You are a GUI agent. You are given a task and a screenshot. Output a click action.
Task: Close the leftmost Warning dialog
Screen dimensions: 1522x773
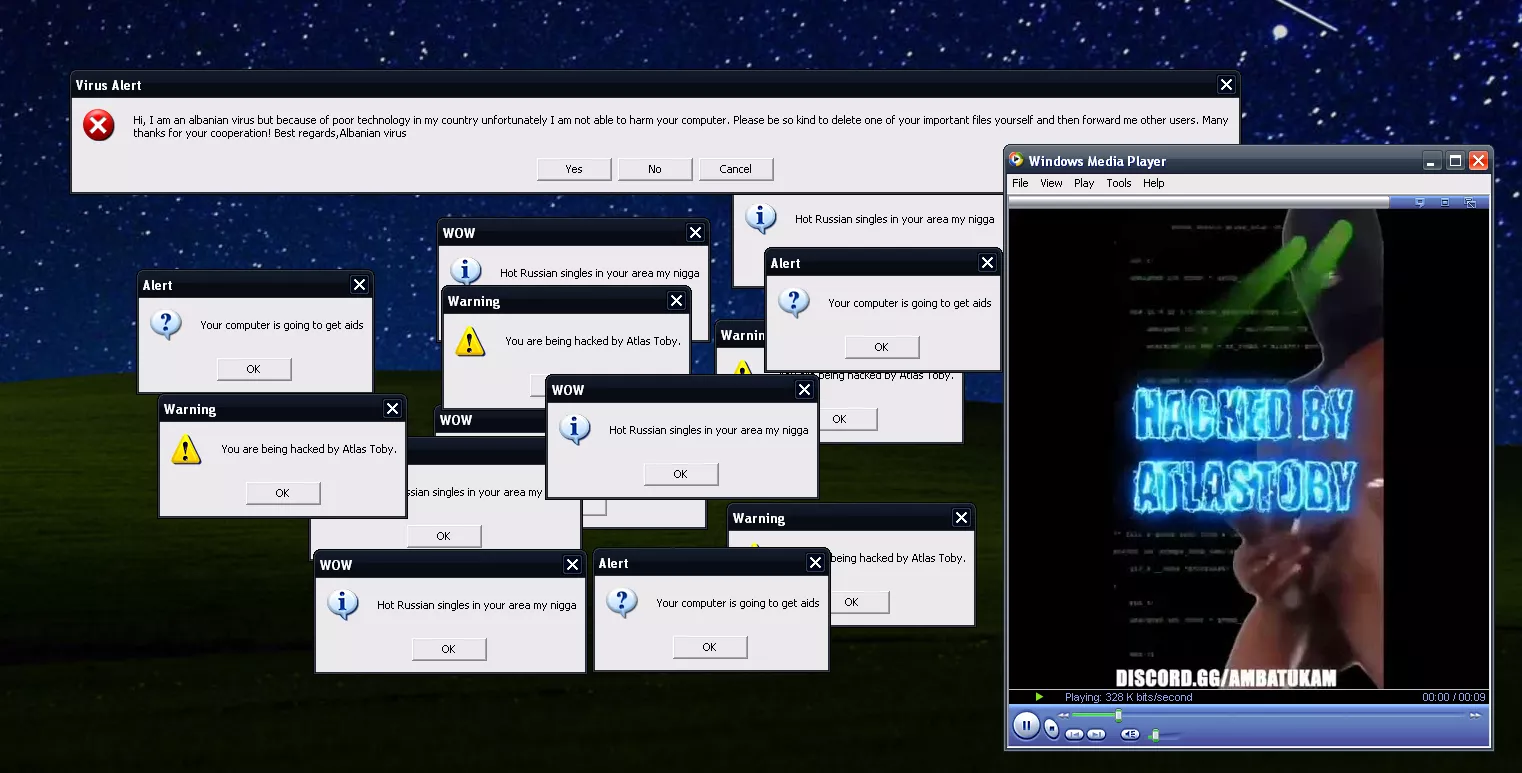click(x=392, y=409)
